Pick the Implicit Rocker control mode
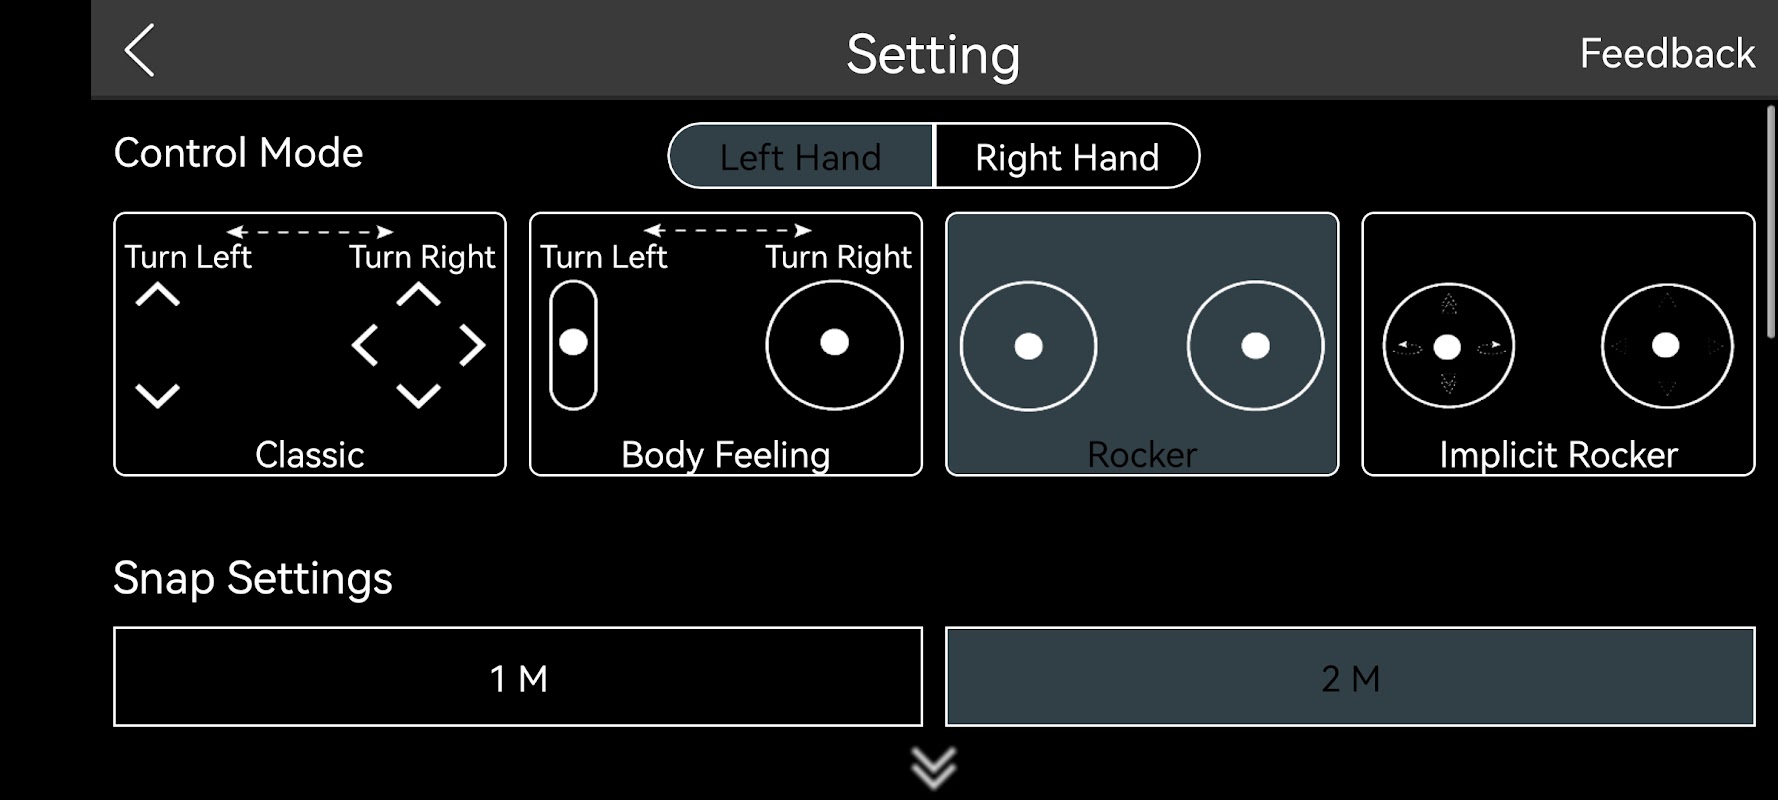The width and height of the screenshot is (1778, 800). tap(1558, 344)
